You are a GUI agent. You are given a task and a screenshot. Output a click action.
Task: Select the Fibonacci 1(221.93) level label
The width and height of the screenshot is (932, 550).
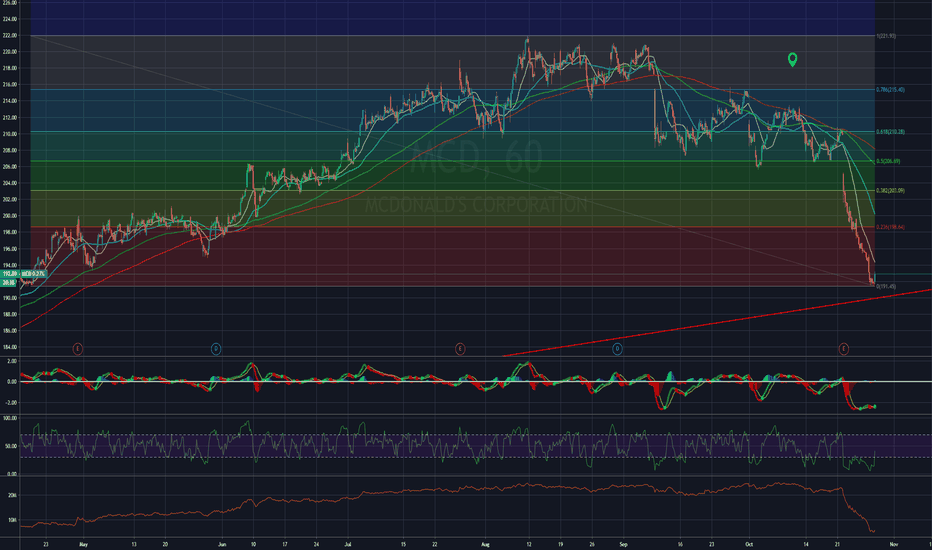(886, 36)
